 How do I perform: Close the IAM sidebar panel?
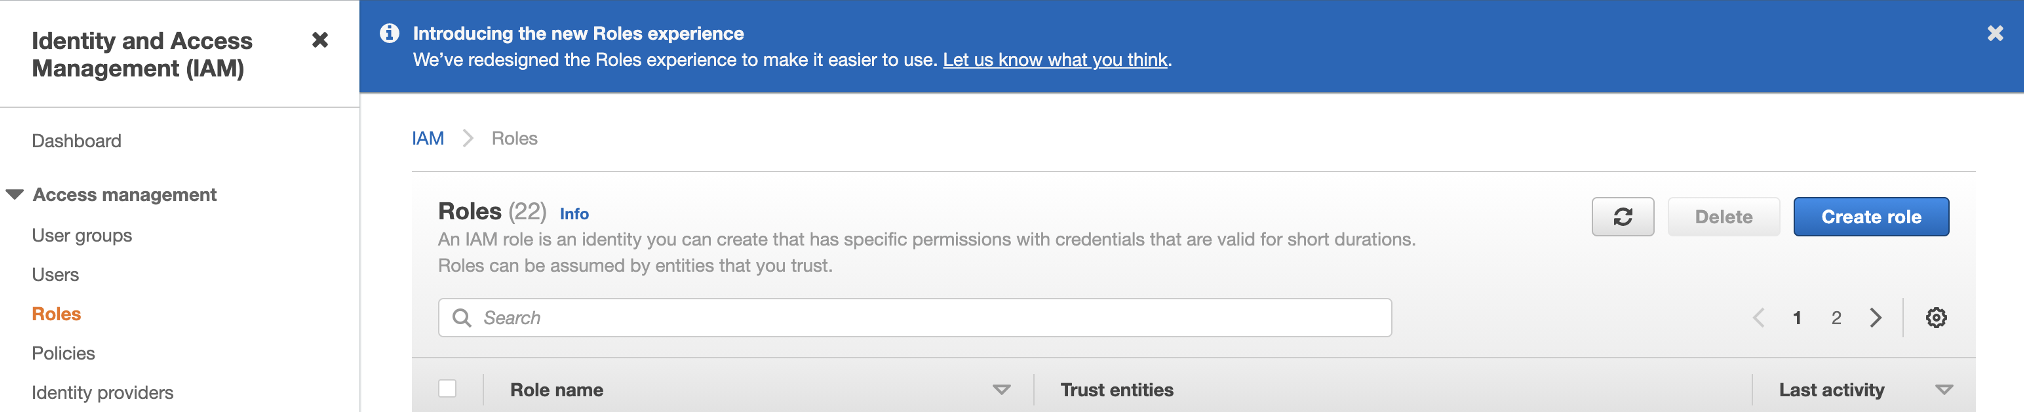click(320, 40)
